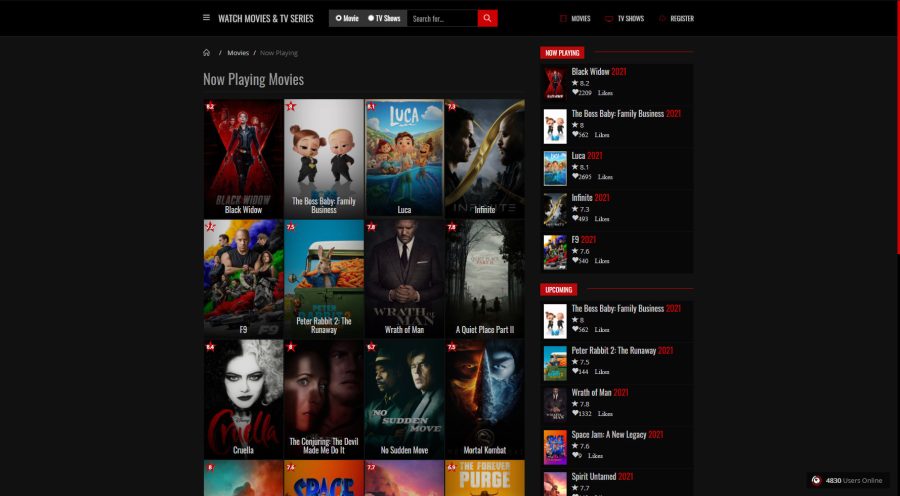Click the Now Playing breadcrumb text
Viewport: 900px width, 496px height.
click(279, 53)
